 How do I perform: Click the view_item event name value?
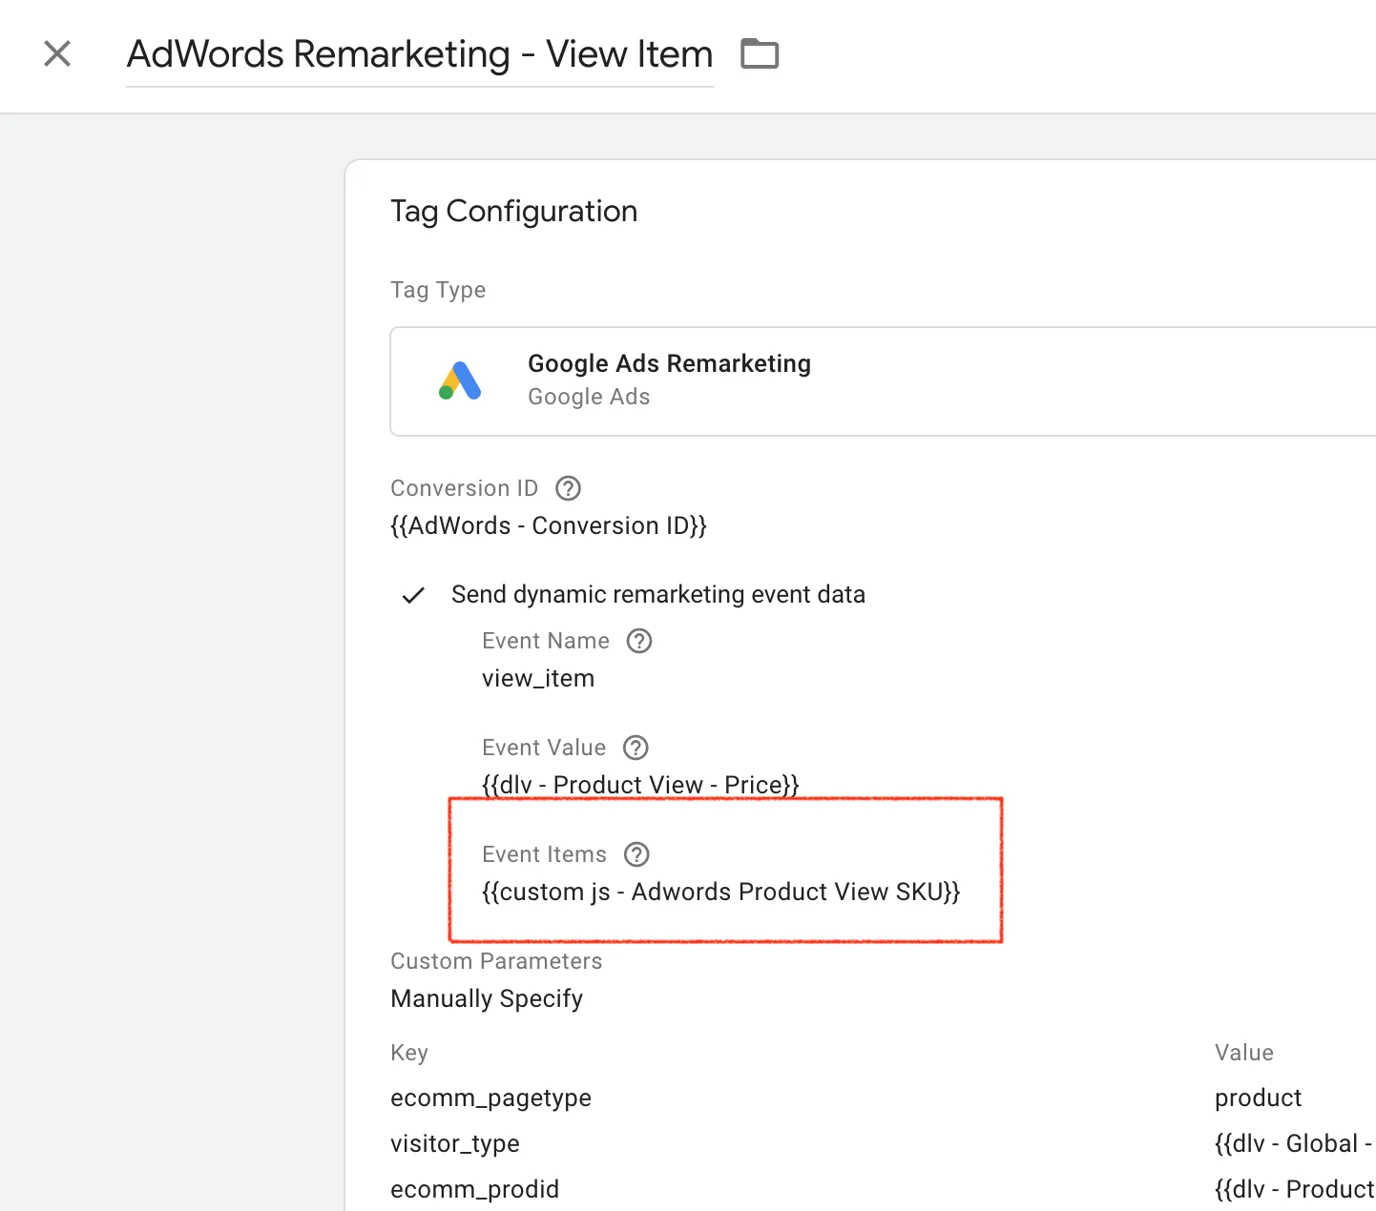[538, 679]
